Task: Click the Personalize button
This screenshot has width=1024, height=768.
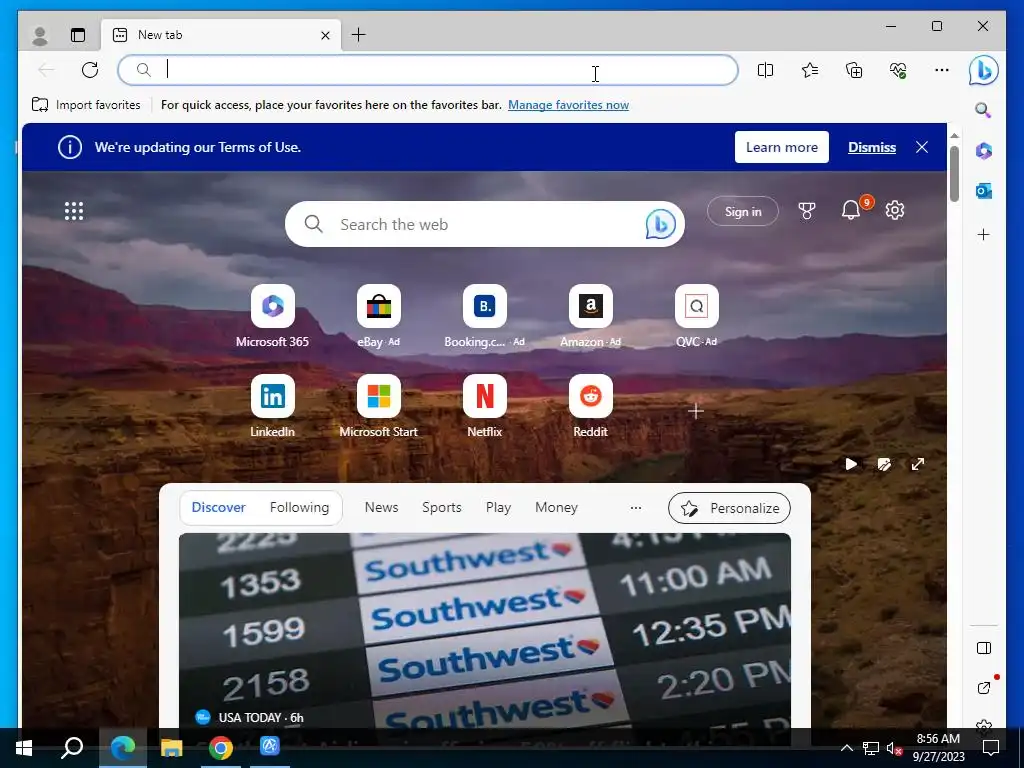Action: pos(729,508)
